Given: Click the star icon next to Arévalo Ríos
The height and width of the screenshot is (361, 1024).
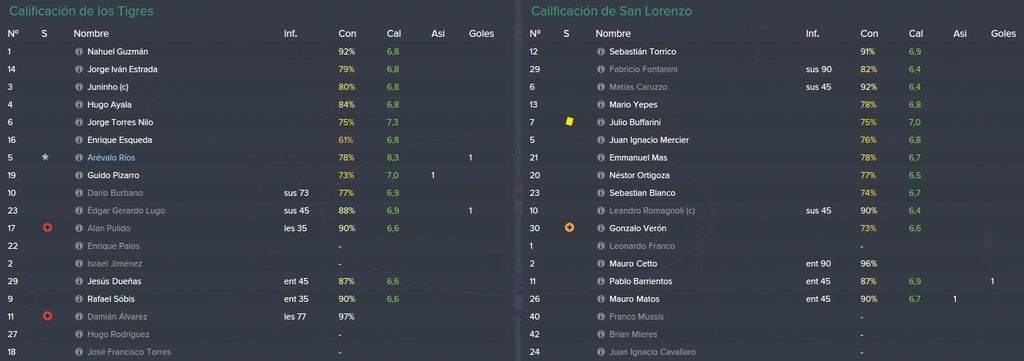Looking at the screenshot, I should (x=45, y=157).
